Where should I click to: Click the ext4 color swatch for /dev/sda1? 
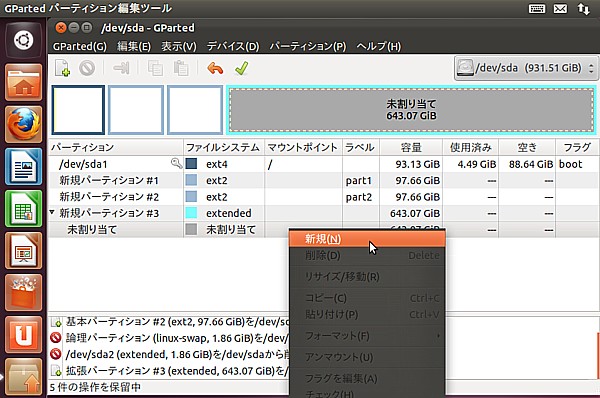tap(191, 164)
